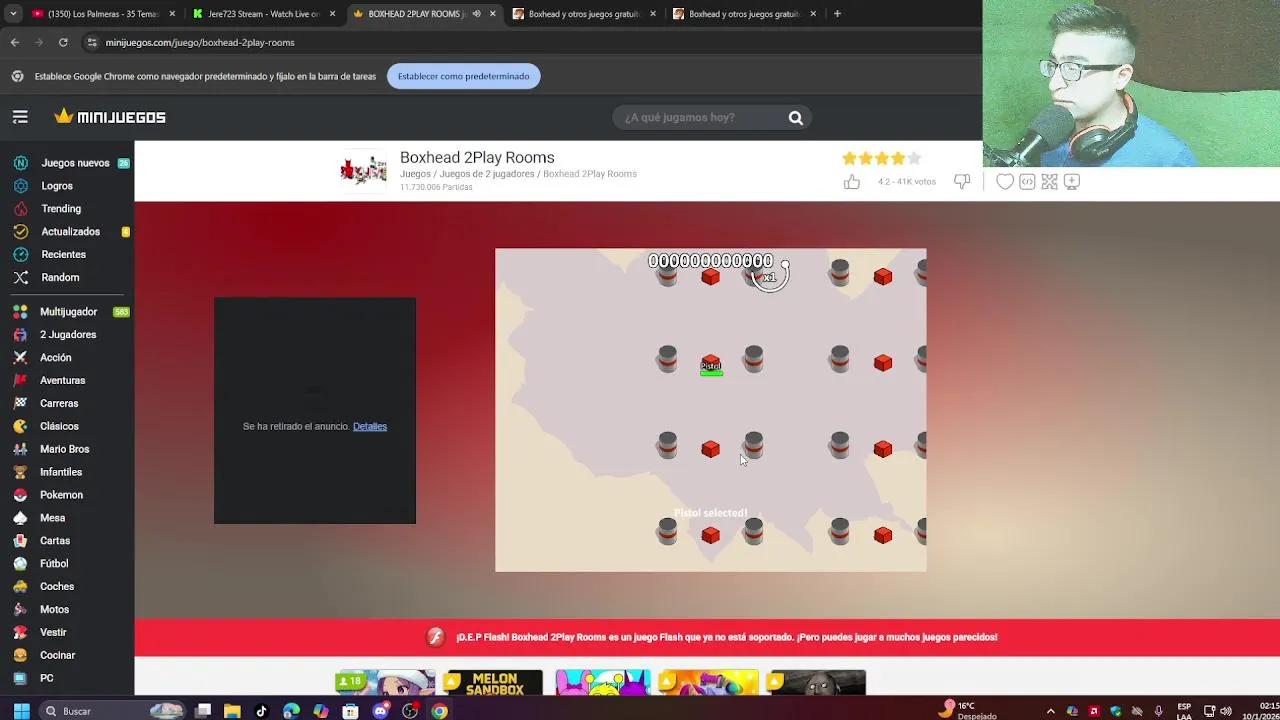Viewport: 1280px width, 720px height.
Task: Open the Mario Bros category
Action: 64,450
